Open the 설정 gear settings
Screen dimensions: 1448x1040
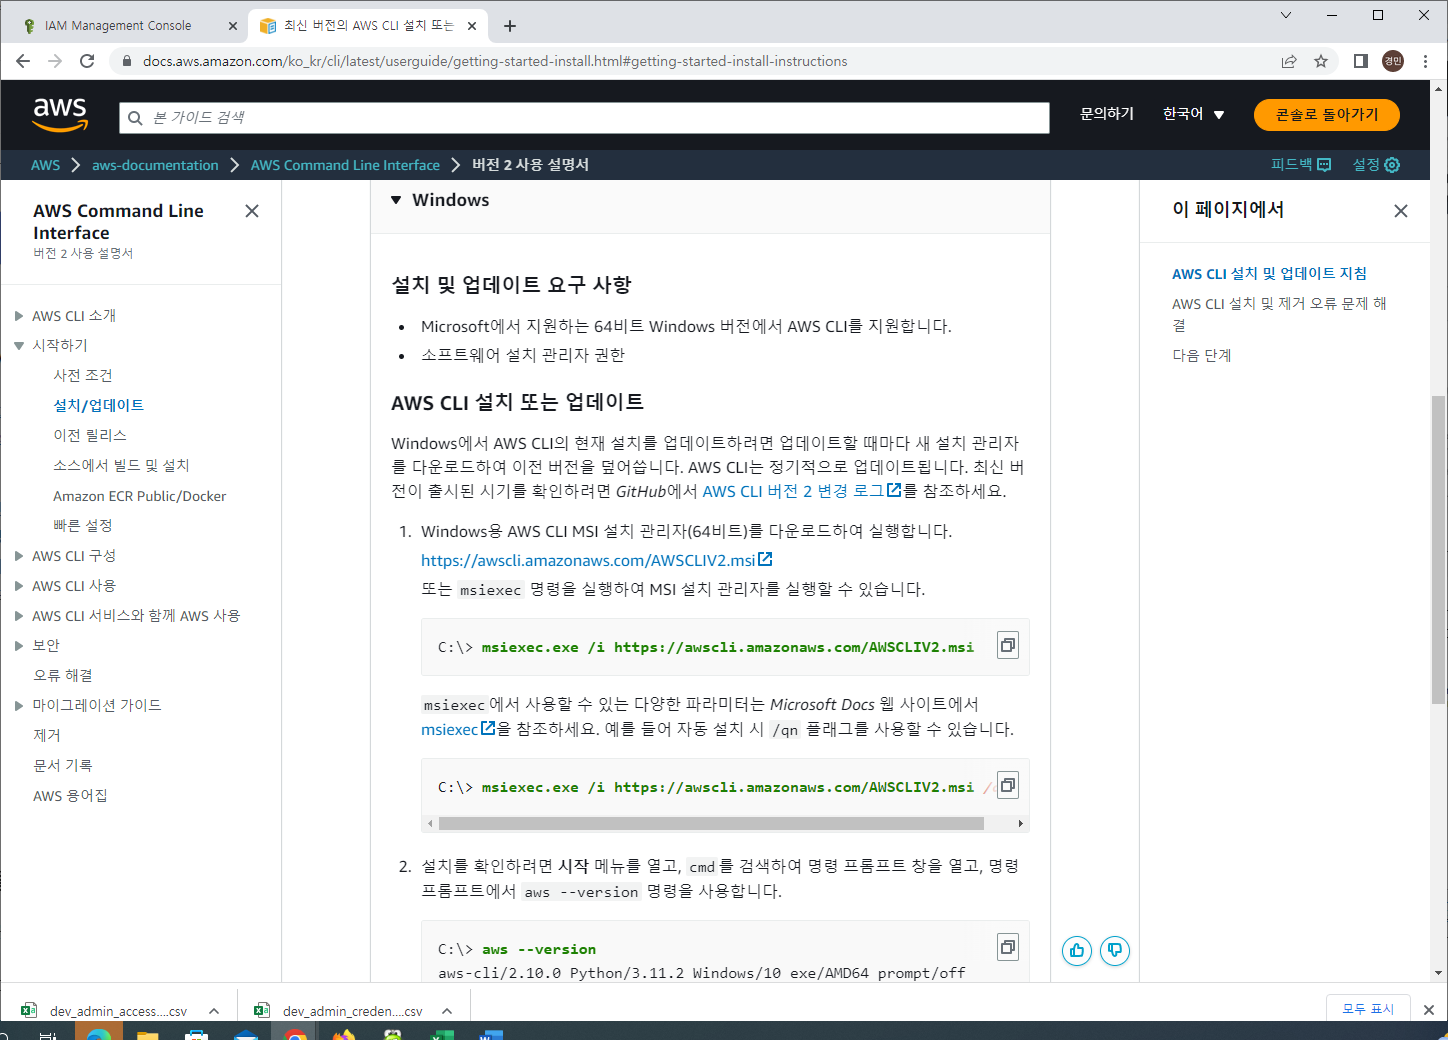click(1376, 165)
